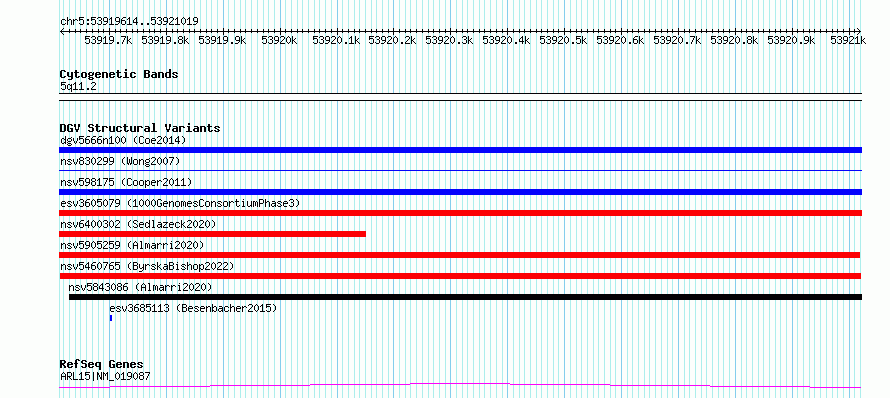Click the chr5:53919614..53921019 region label
Image resolution: width=890 pixels, height=398 pixels.
pyautogui.click(x=129, y=21)
